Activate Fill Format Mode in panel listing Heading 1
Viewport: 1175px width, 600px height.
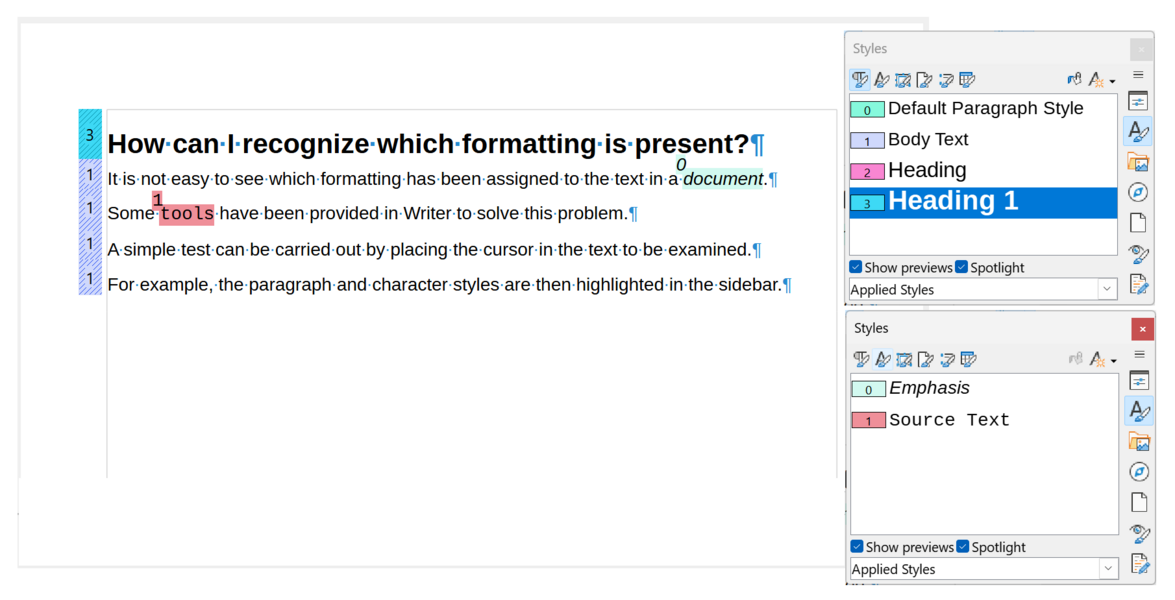click(1075, 79)
